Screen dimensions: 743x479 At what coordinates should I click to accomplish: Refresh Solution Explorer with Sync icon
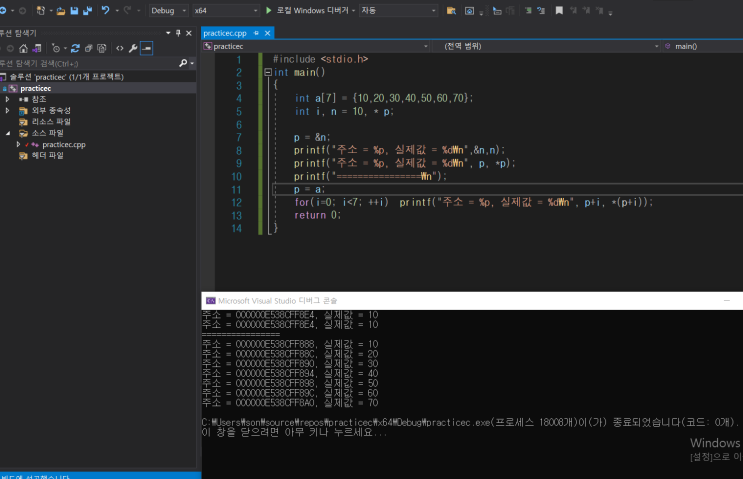click(75, 48)
